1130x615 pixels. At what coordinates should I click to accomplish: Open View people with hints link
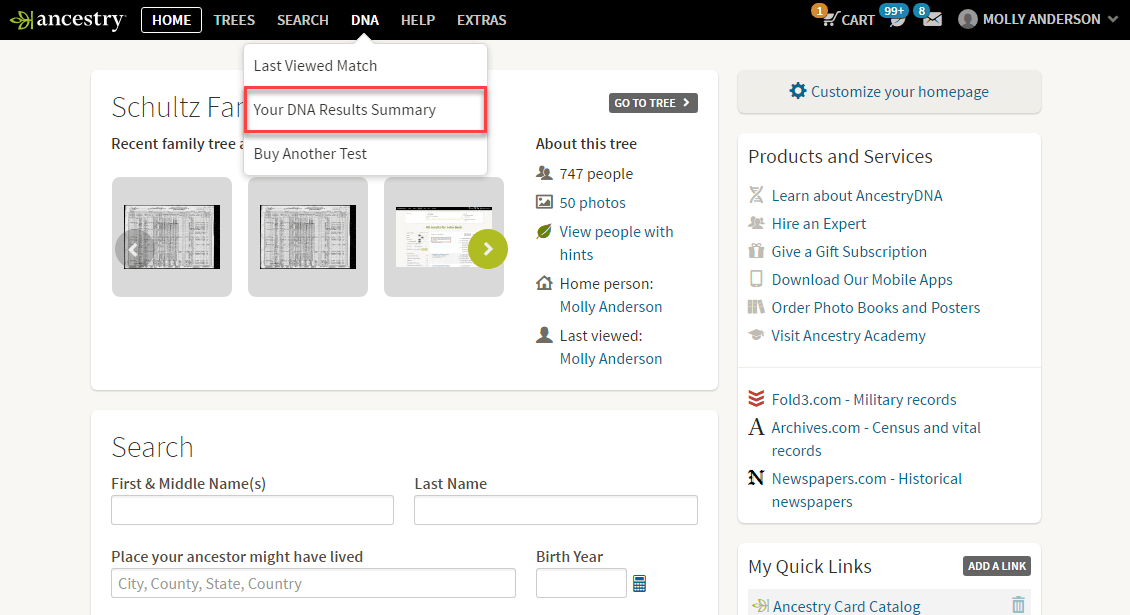[x=617, y=243]
